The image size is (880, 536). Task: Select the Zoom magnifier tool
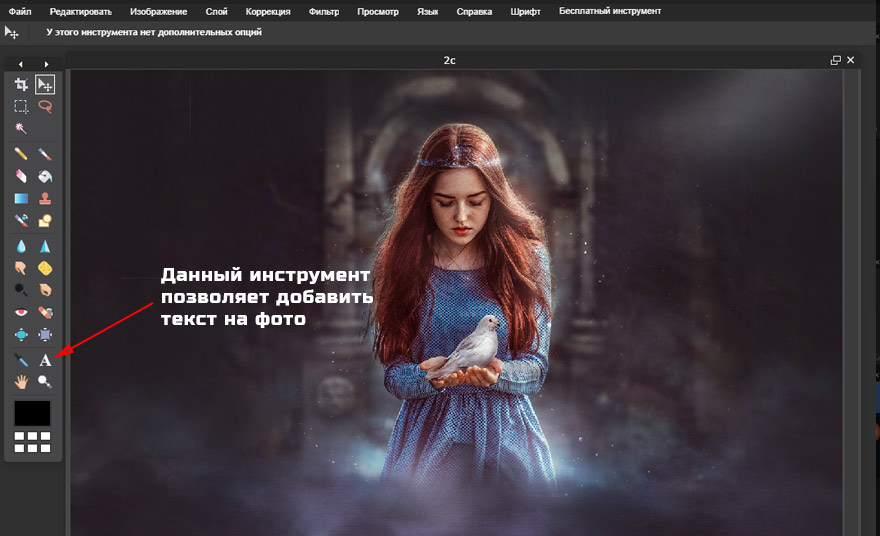45,382
